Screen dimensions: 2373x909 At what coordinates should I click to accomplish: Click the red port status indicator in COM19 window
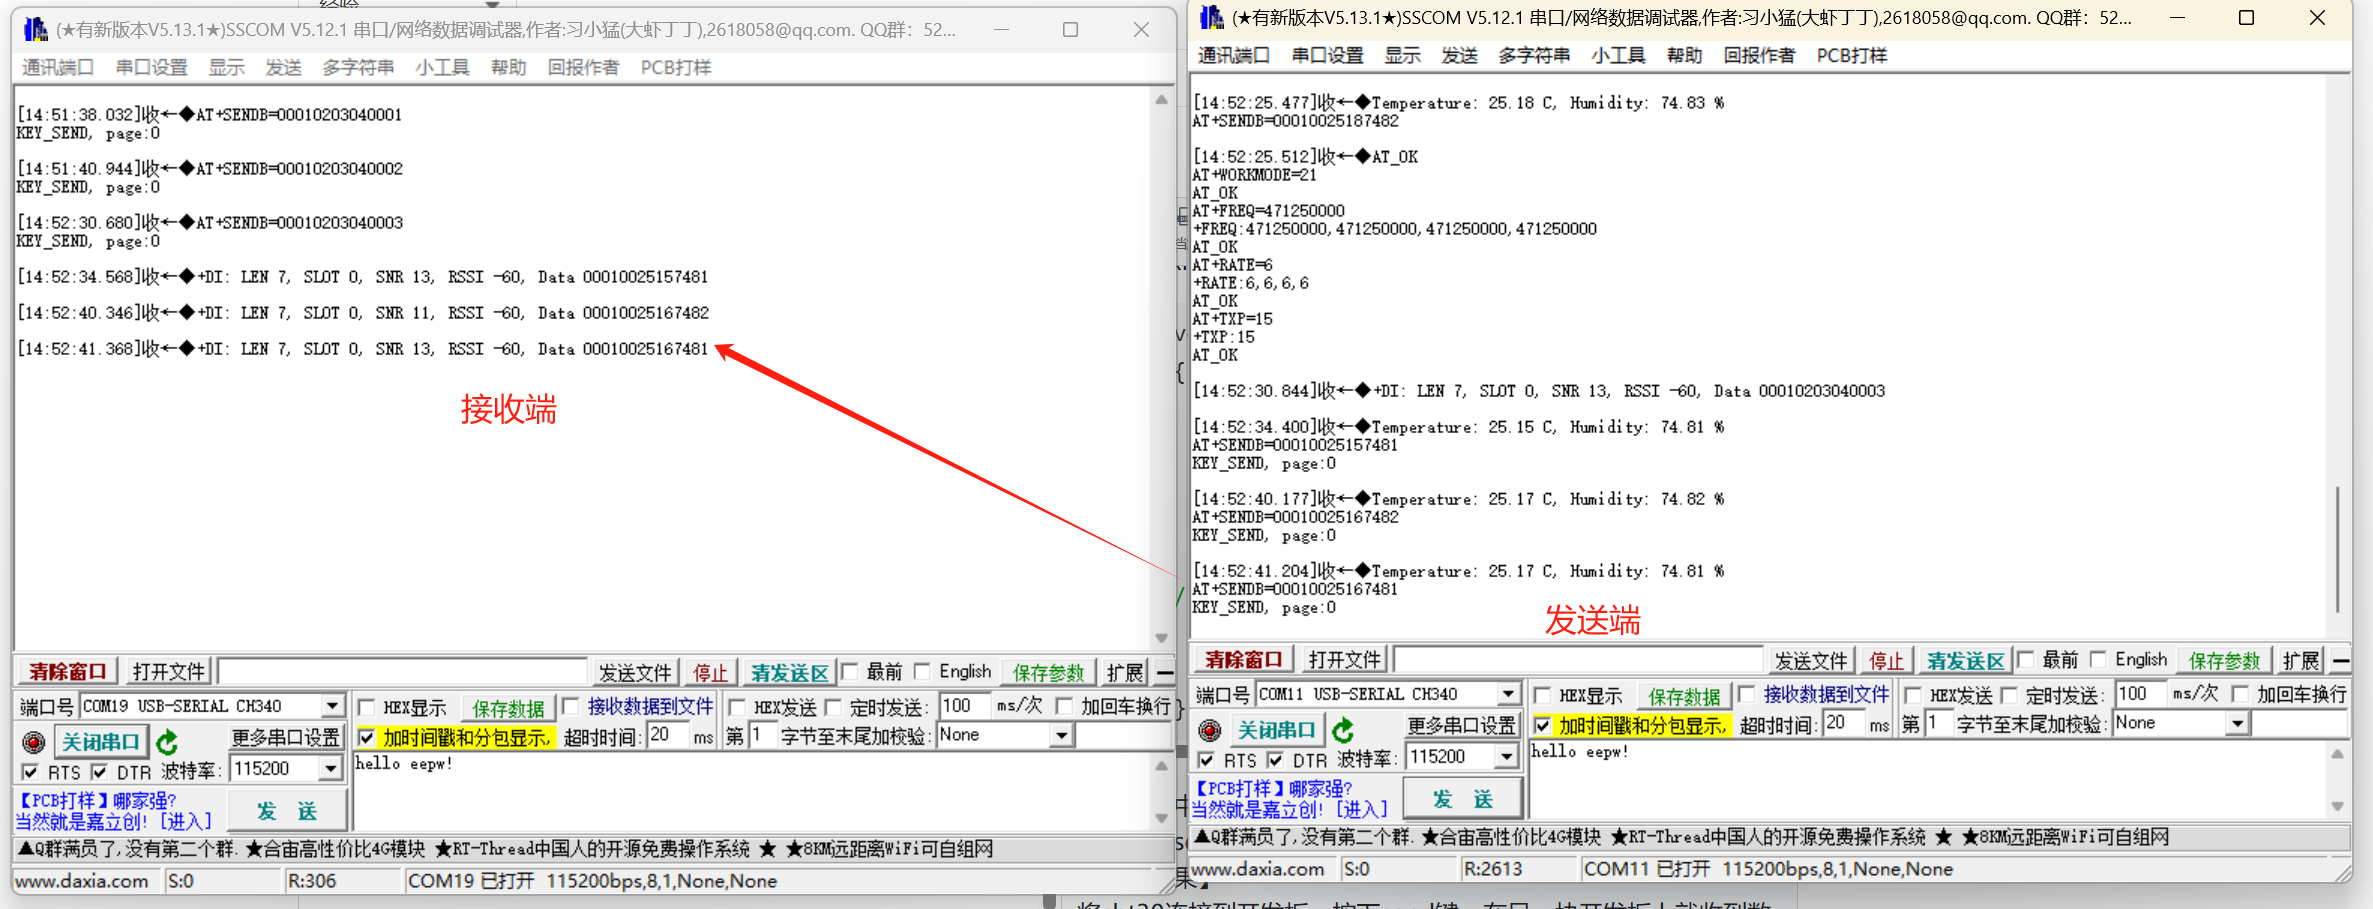click(x=34, y=742)
